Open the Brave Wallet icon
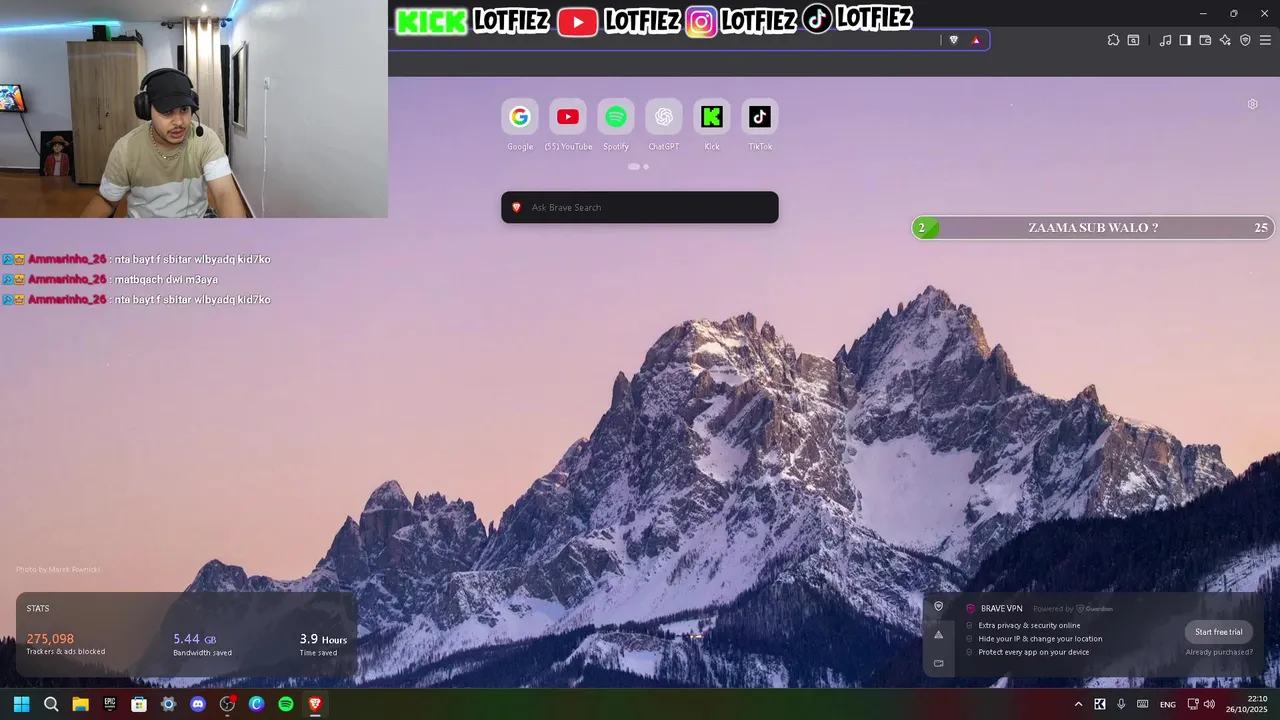The width and height of the screenshot is (1280, 720). 1205,40
